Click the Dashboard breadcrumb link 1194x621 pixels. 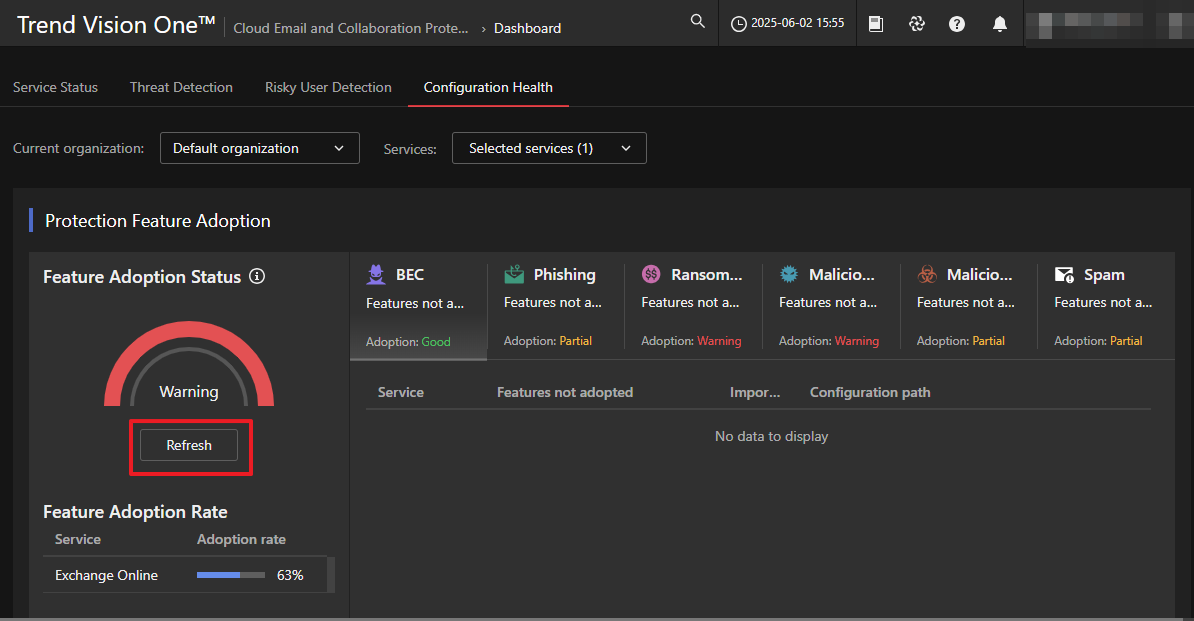[527, 28]
